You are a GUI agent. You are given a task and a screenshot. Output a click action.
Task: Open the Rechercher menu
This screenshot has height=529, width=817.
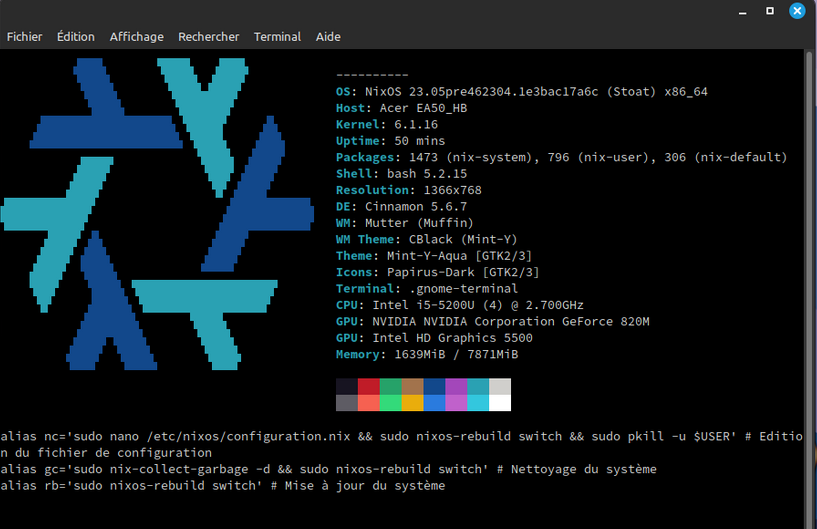[209, 37]
